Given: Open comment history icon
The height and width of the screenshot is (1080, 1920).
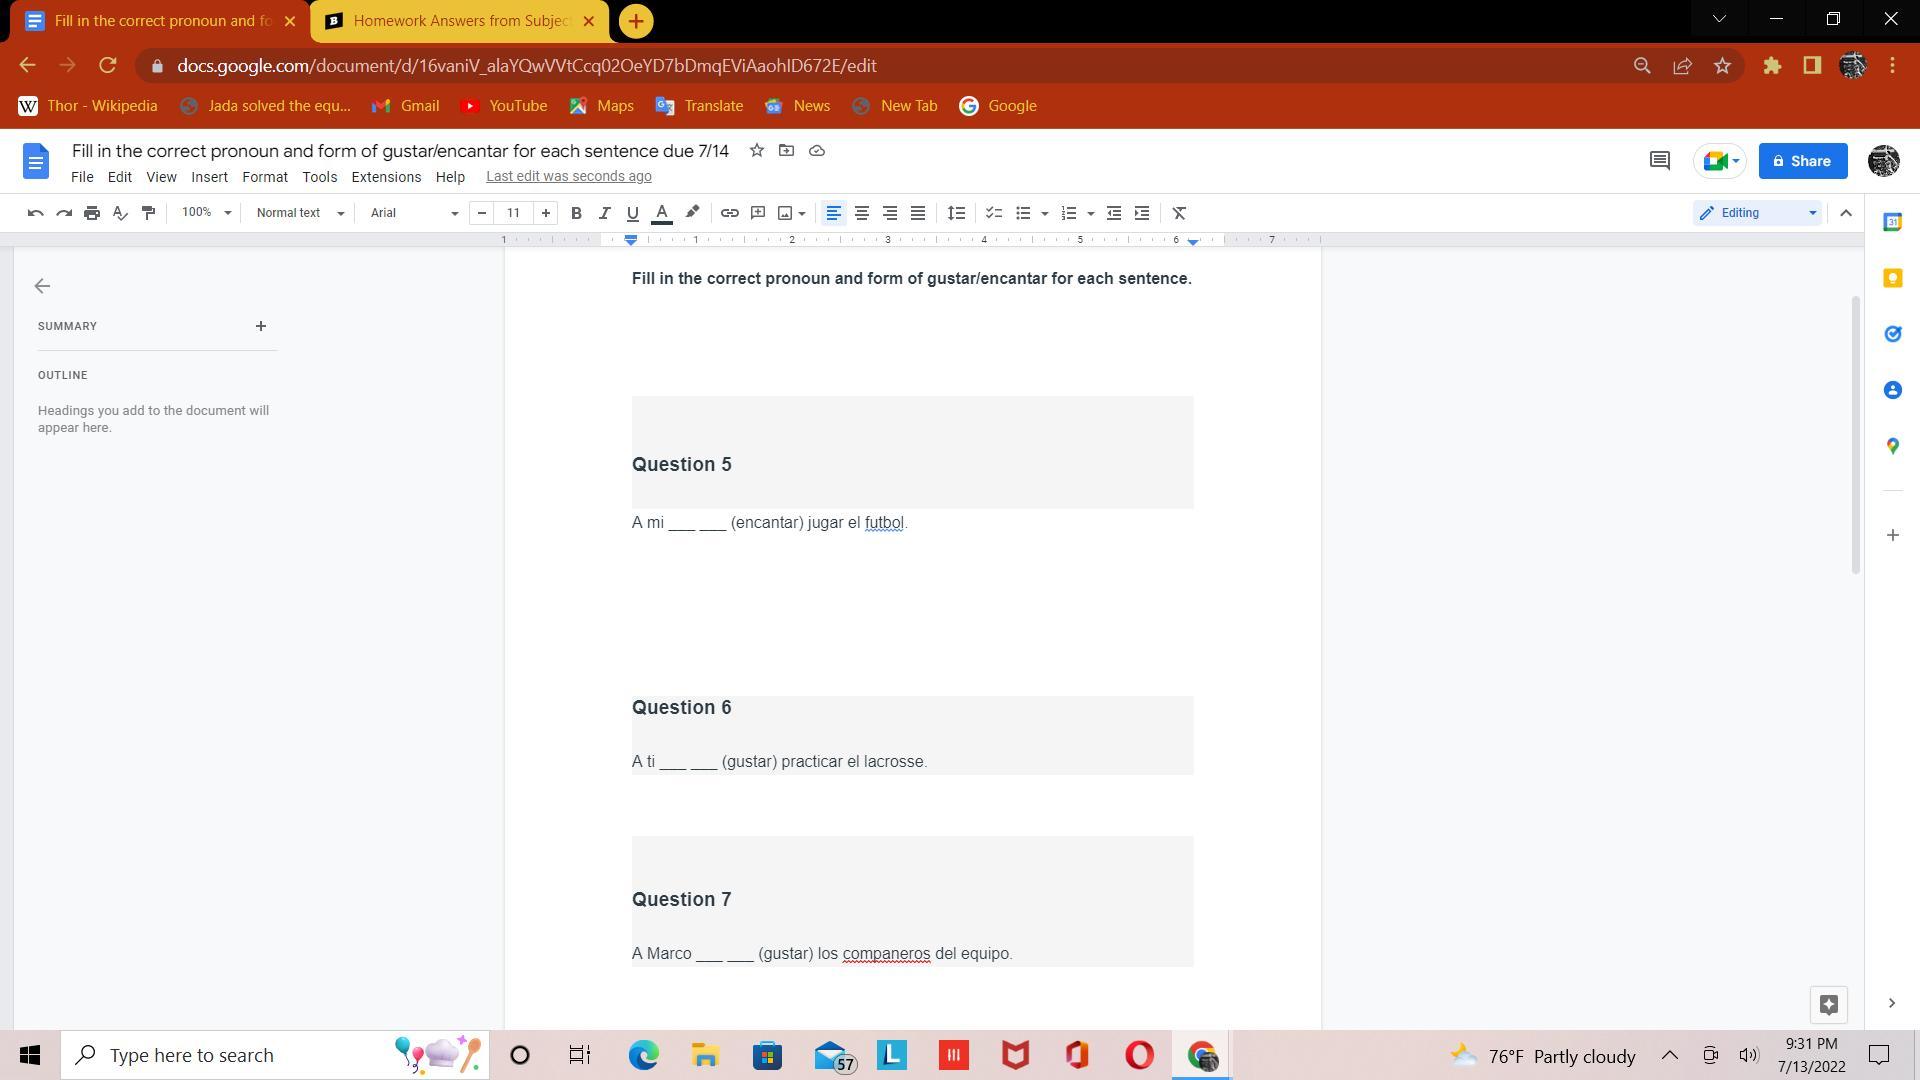Looking at the screenshot, I should pos(1659,161).
